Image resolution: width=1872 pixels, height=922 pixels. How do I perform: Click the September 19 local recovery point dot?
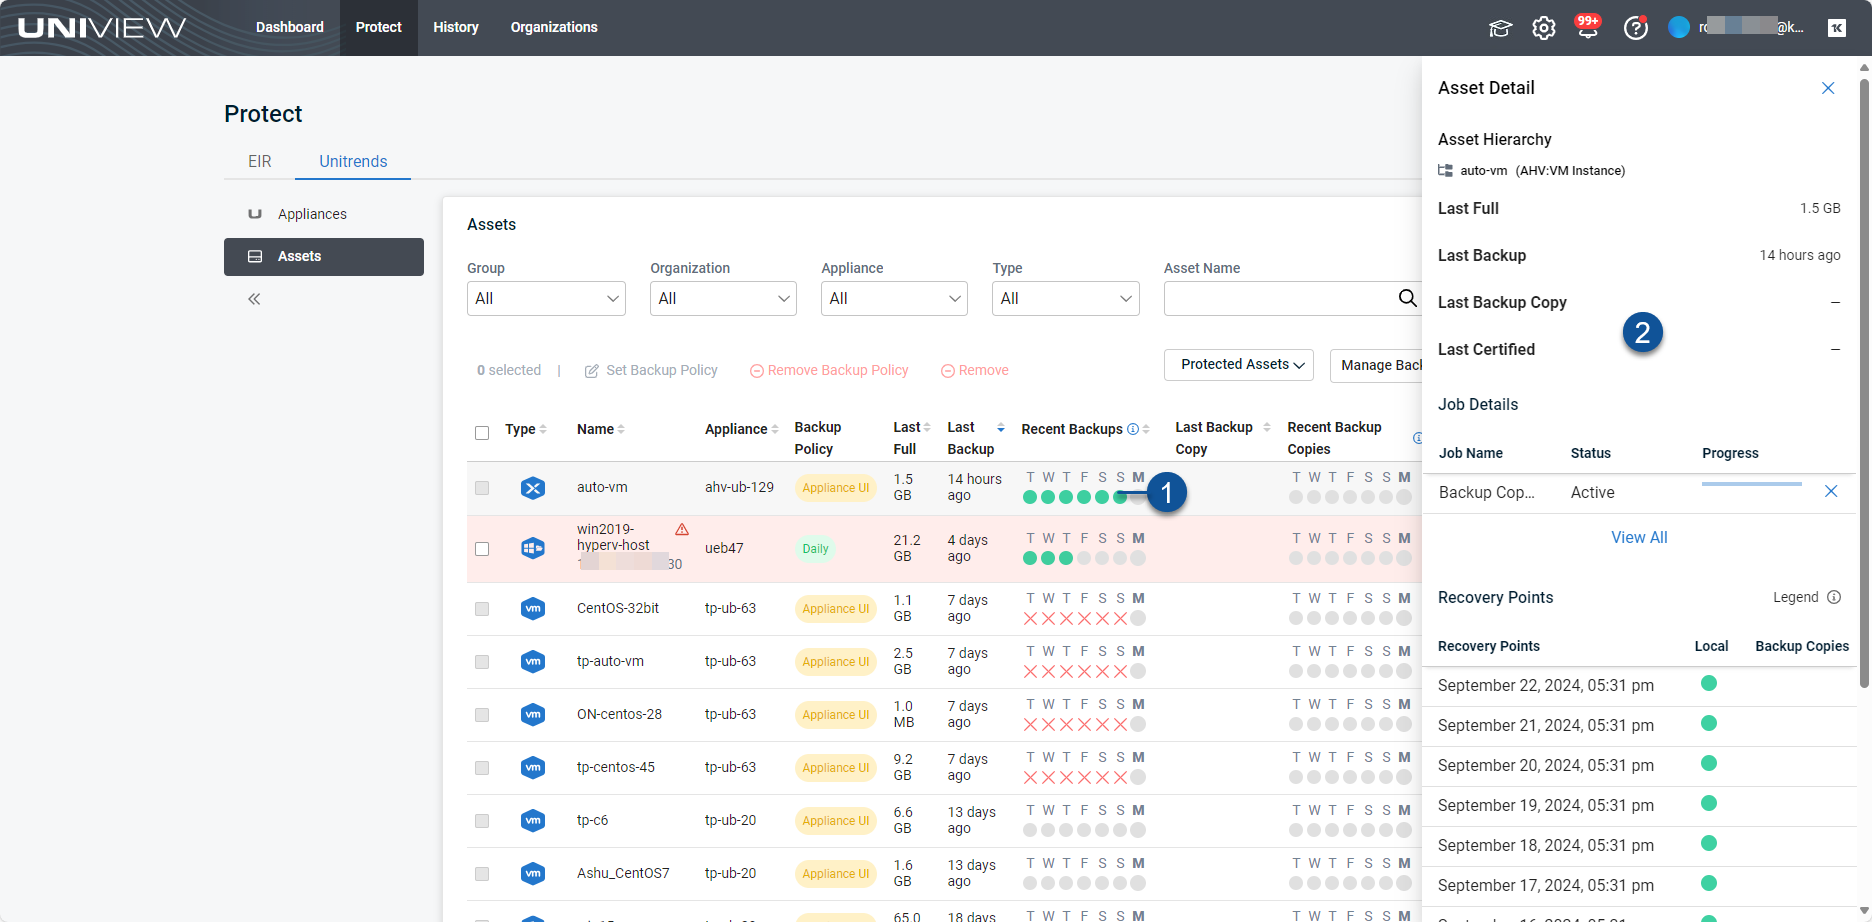tap(1709, 803)
